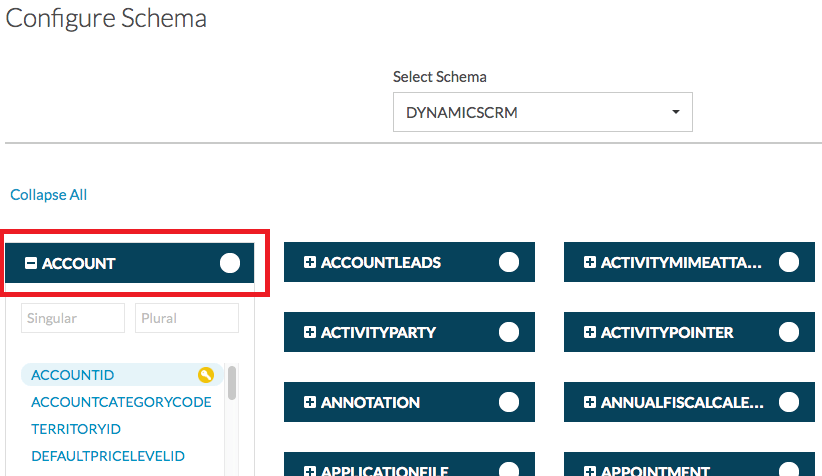Toggle the ACCOUNT table switch
822x476 pixels.
point(230,263)
